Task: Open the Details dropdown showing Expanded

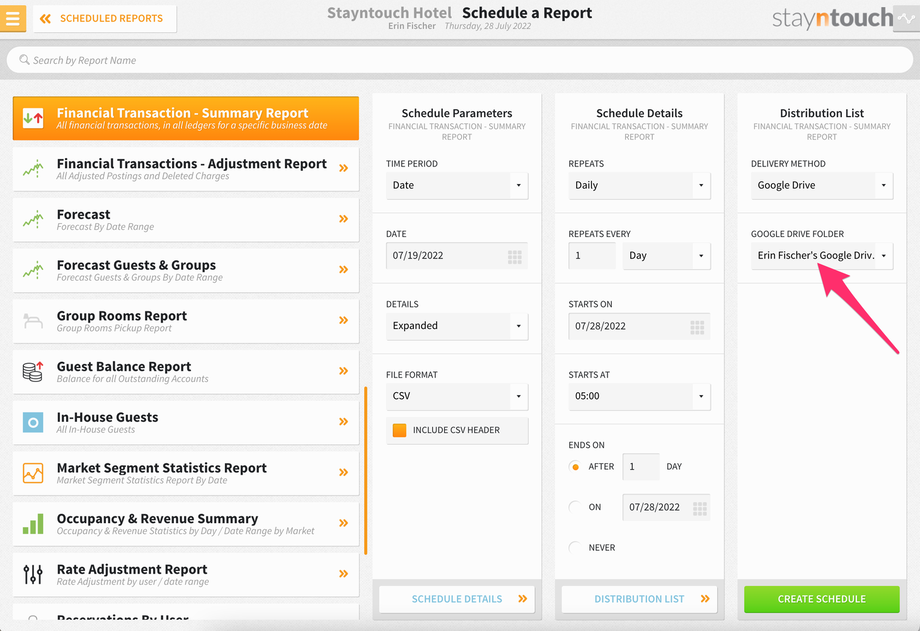Action: [457, 326]
